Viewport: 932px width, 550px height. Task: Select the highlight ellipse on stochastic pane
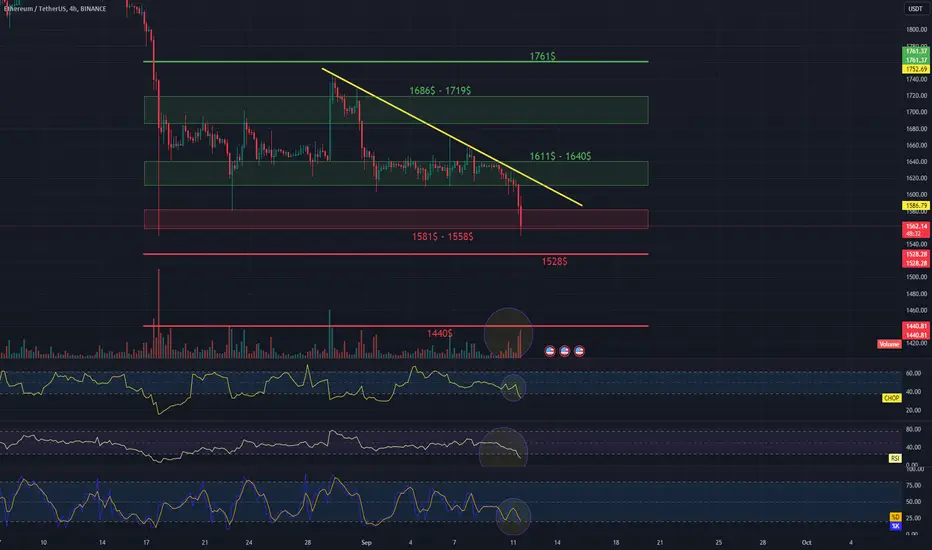513,517
